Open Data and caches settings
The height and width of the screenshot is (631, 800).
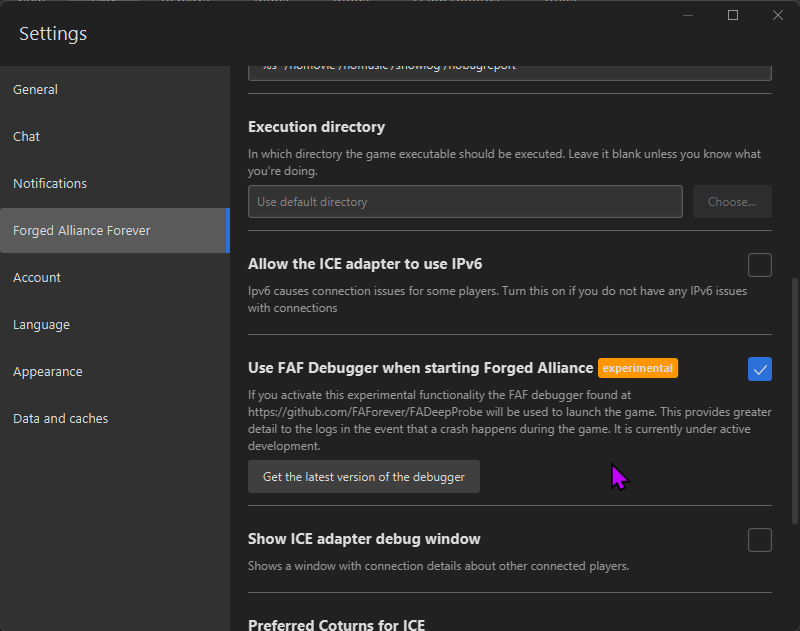point(115,418)
